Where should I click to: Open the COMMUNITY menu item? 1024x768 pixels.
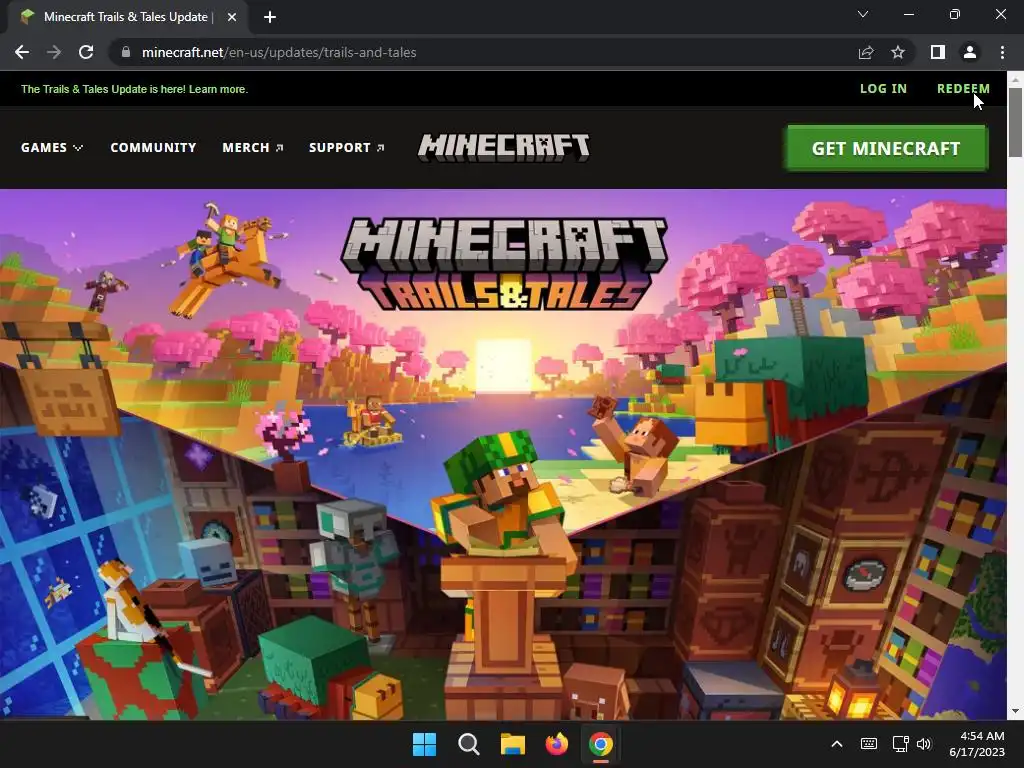[153, 148]
